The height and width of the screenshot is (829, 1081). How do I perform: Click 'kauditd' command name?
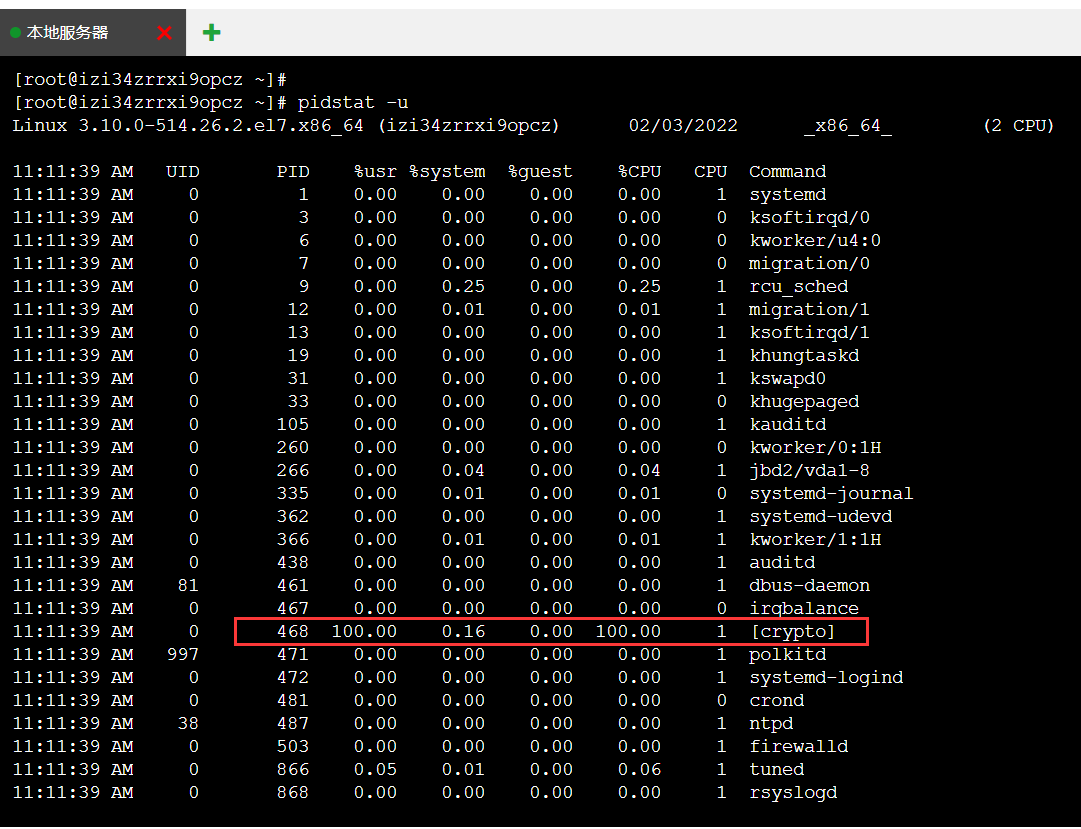(788, 425)
